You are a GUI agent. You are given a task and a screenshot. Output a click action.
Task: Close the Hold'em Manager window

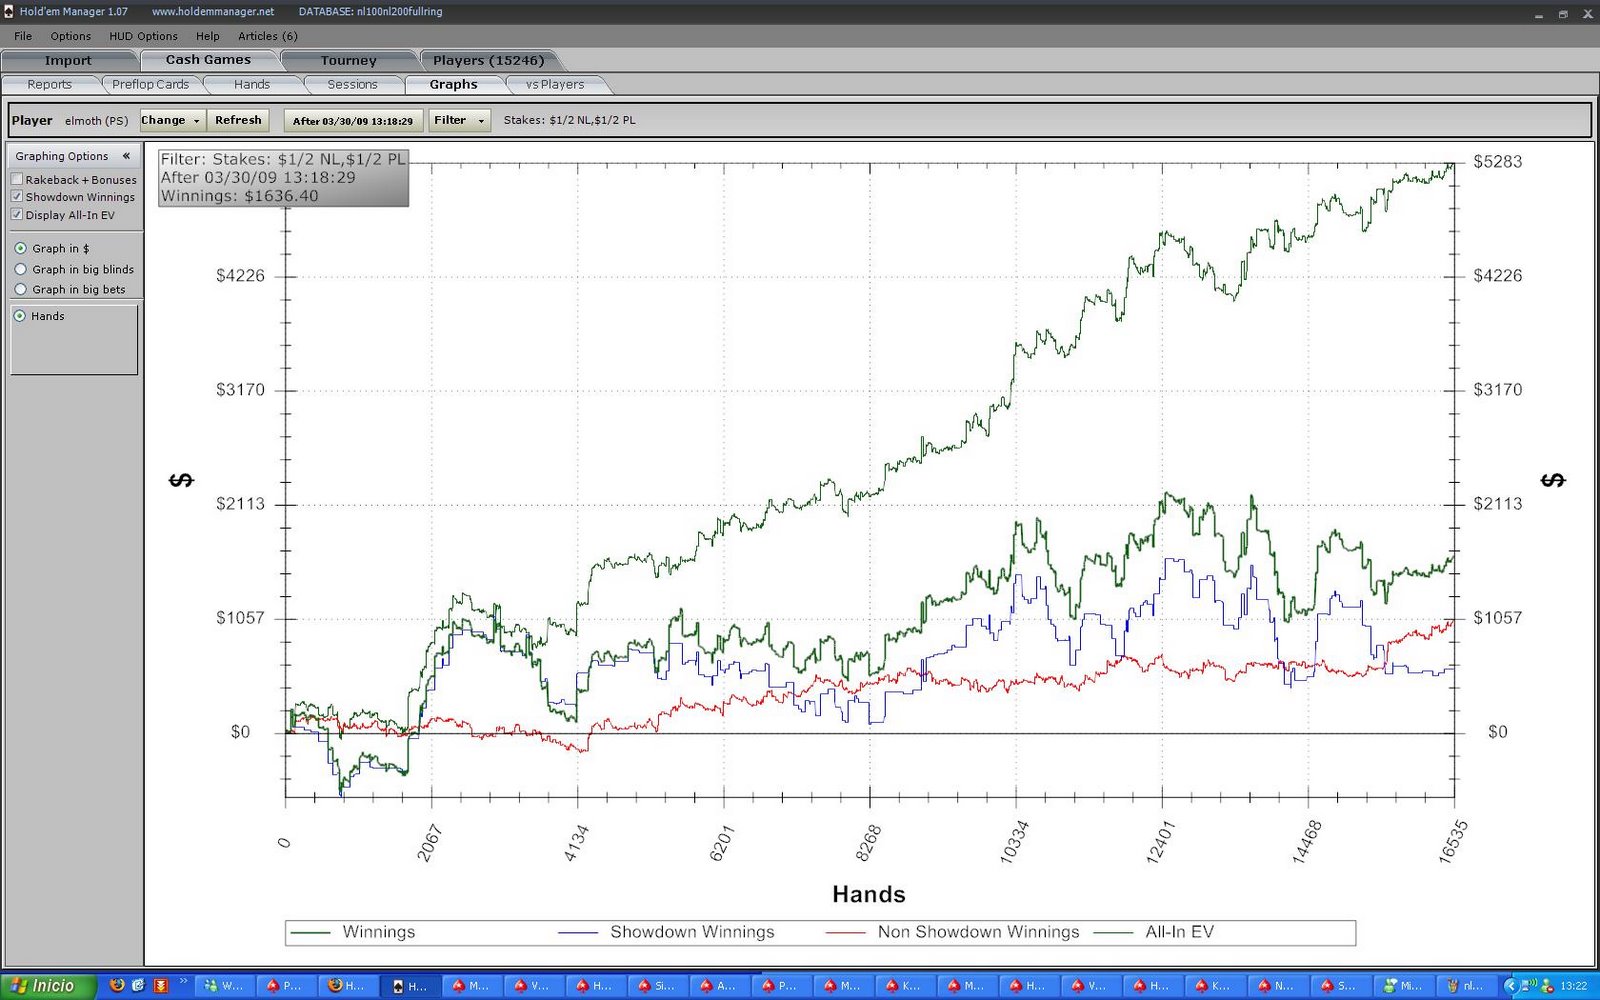pyautogui.click(x=1587, y=14)
